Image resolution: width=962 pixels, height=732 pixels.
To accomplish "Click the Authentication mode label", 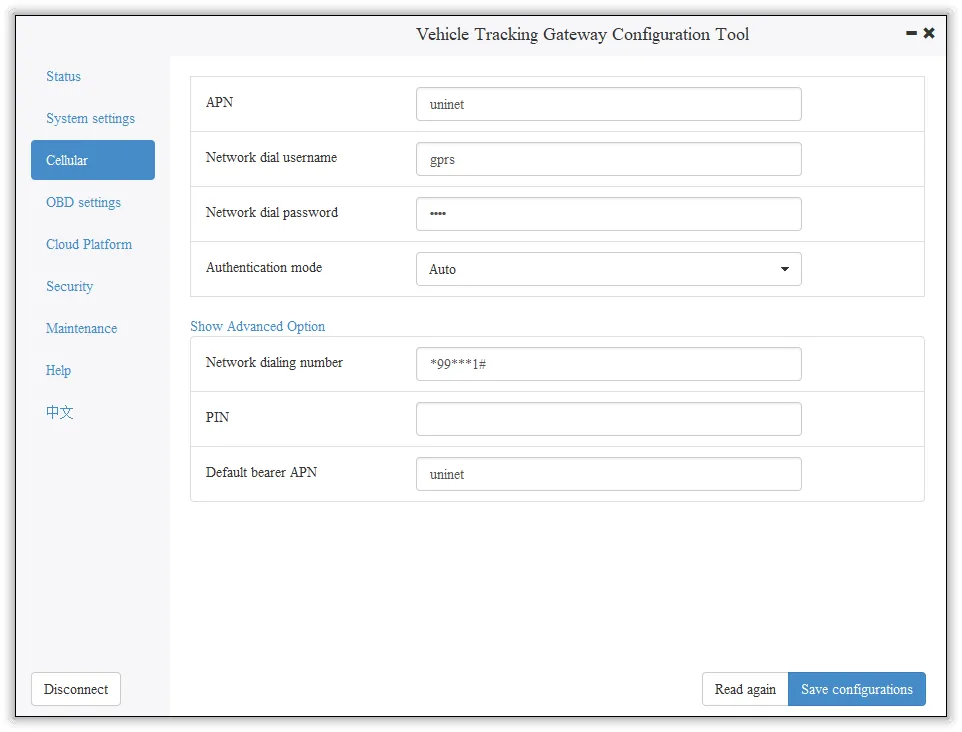I will (x=264, y=268).
